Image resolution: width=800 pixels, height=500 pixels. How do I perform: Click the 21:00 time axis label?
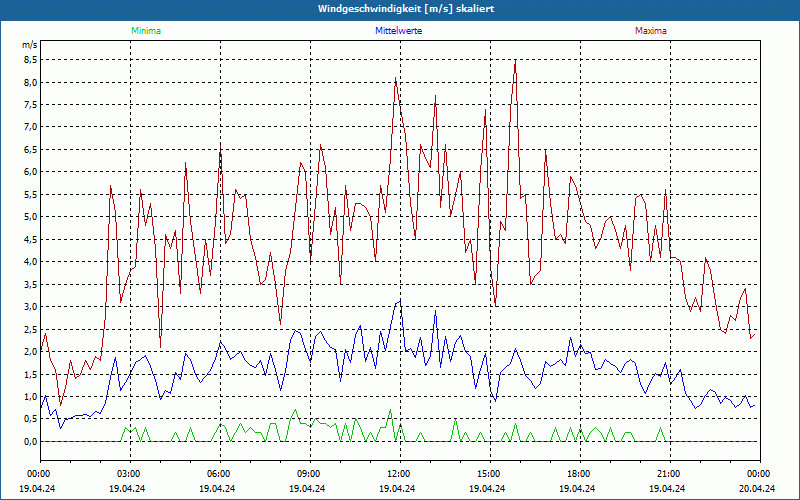click(668, 474)
